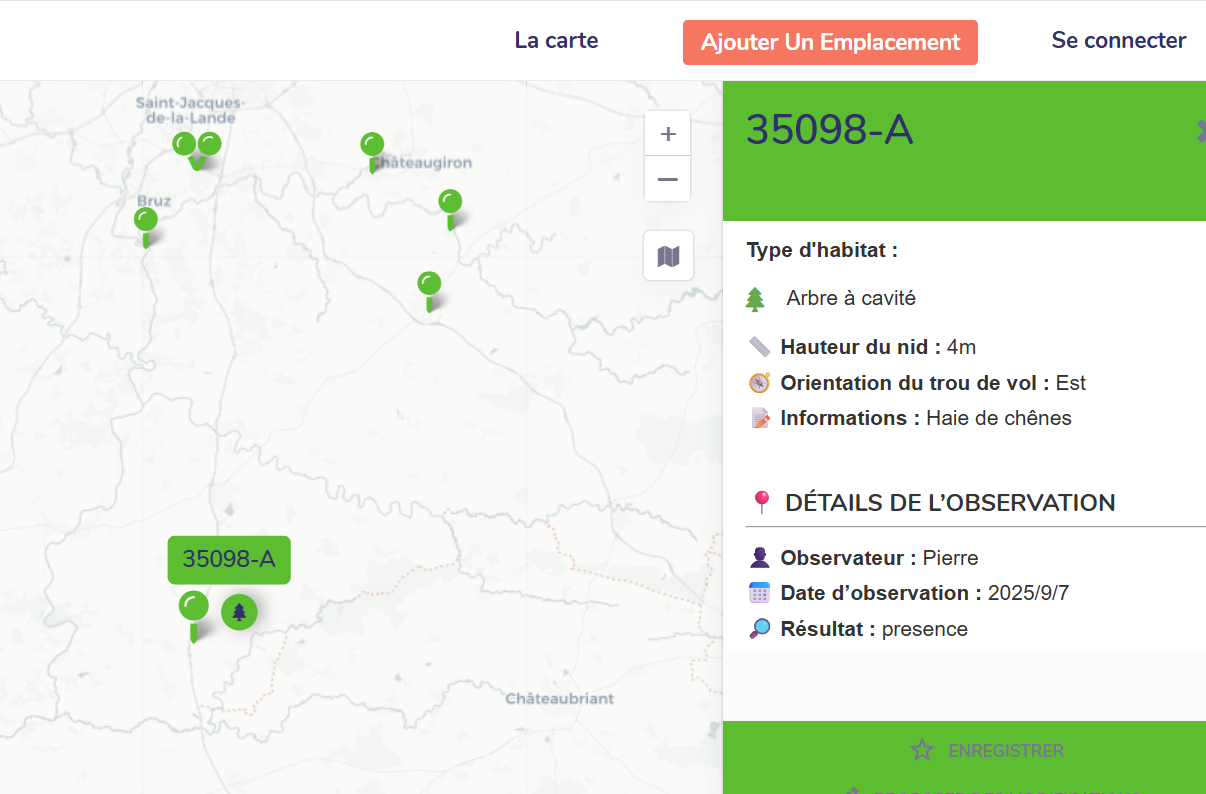
Task: Click the map pin next to Châteaugiron
Action: coord(372,146)
